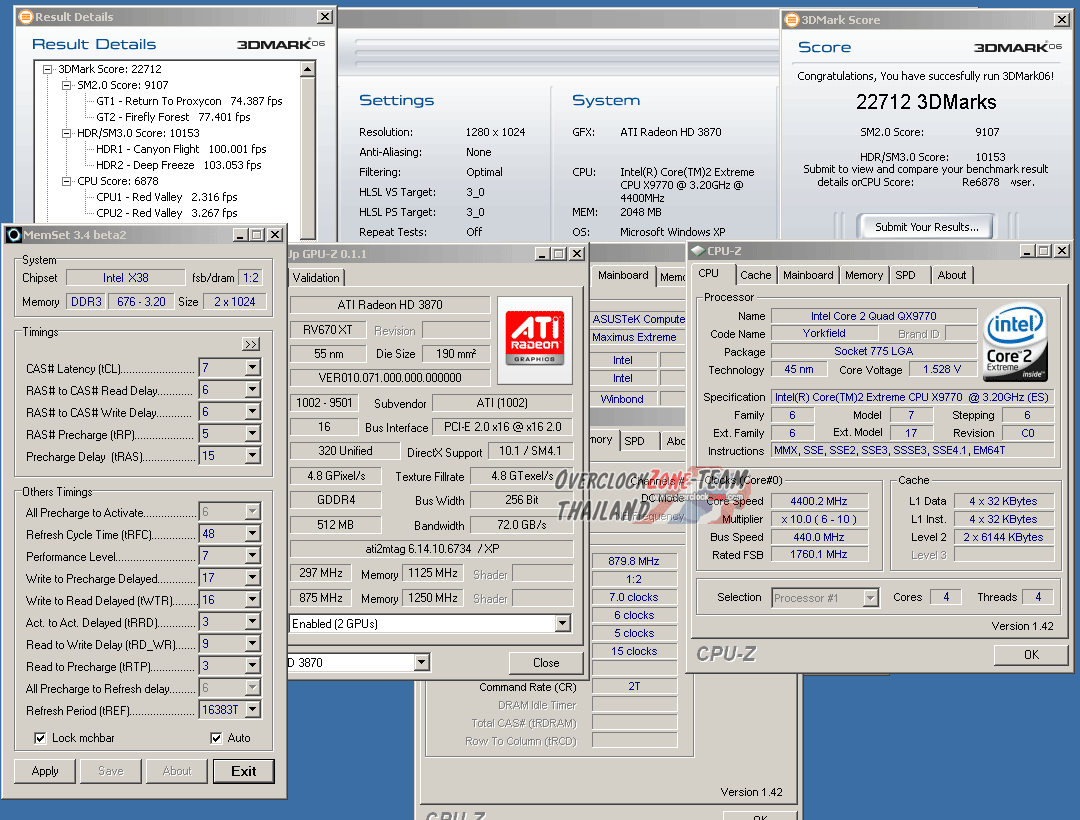Click Close in GPU-Z
Image resolution: width=1080 pixels, height=820 pixels.
(546, 662)
